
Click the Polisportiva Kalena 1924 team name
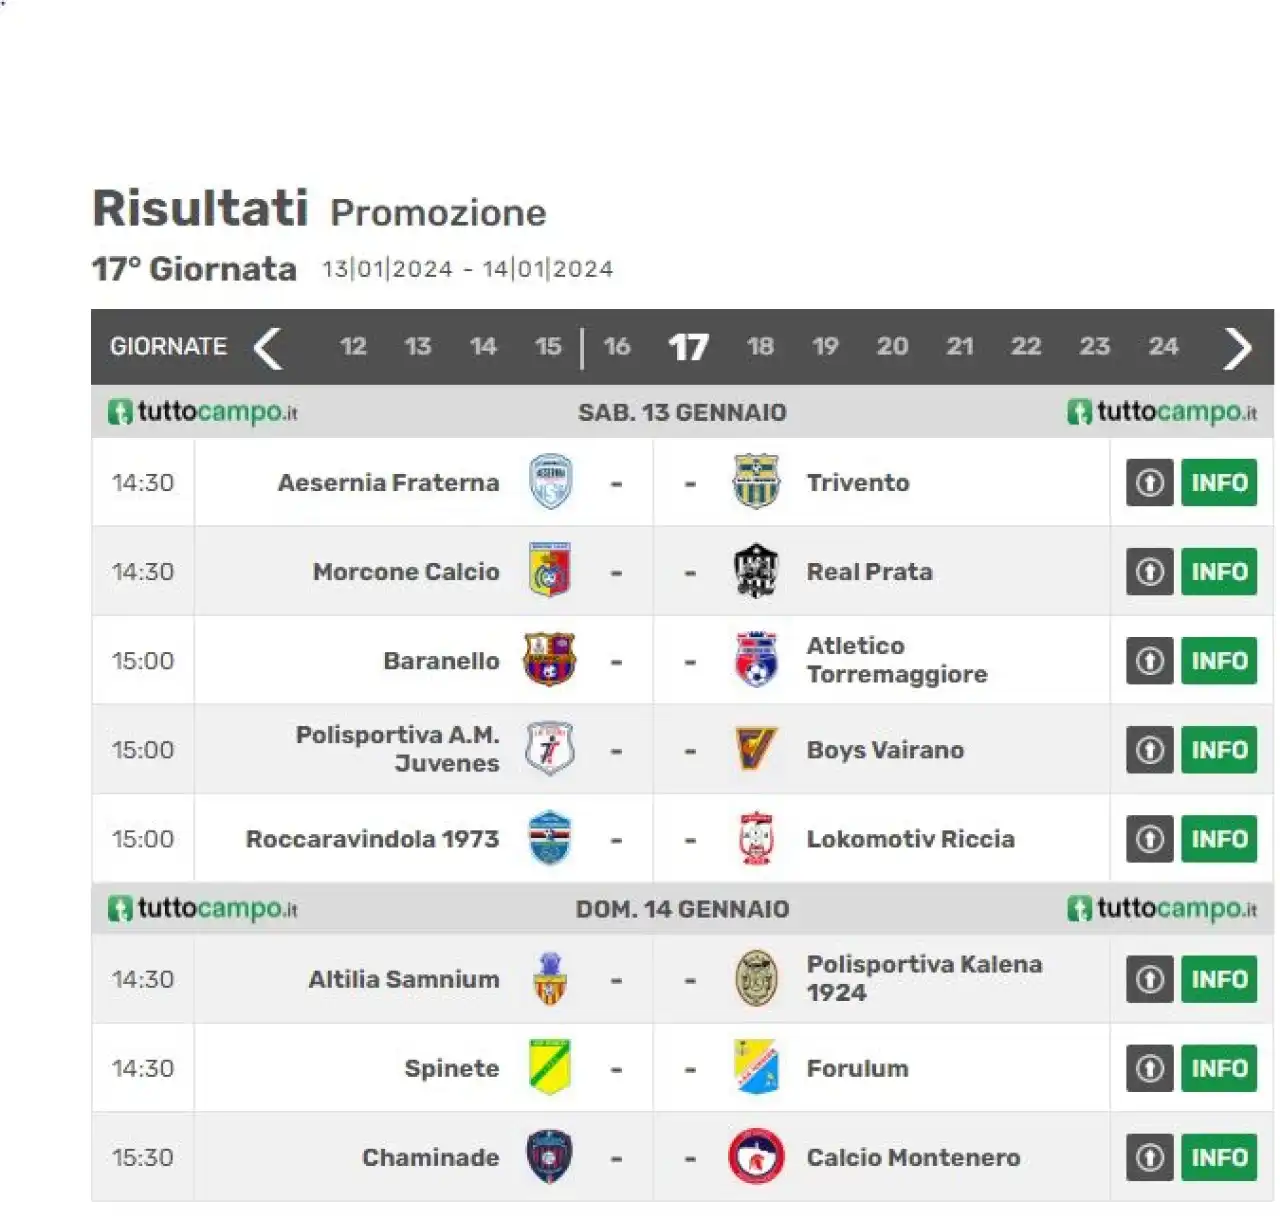[925, 978]
